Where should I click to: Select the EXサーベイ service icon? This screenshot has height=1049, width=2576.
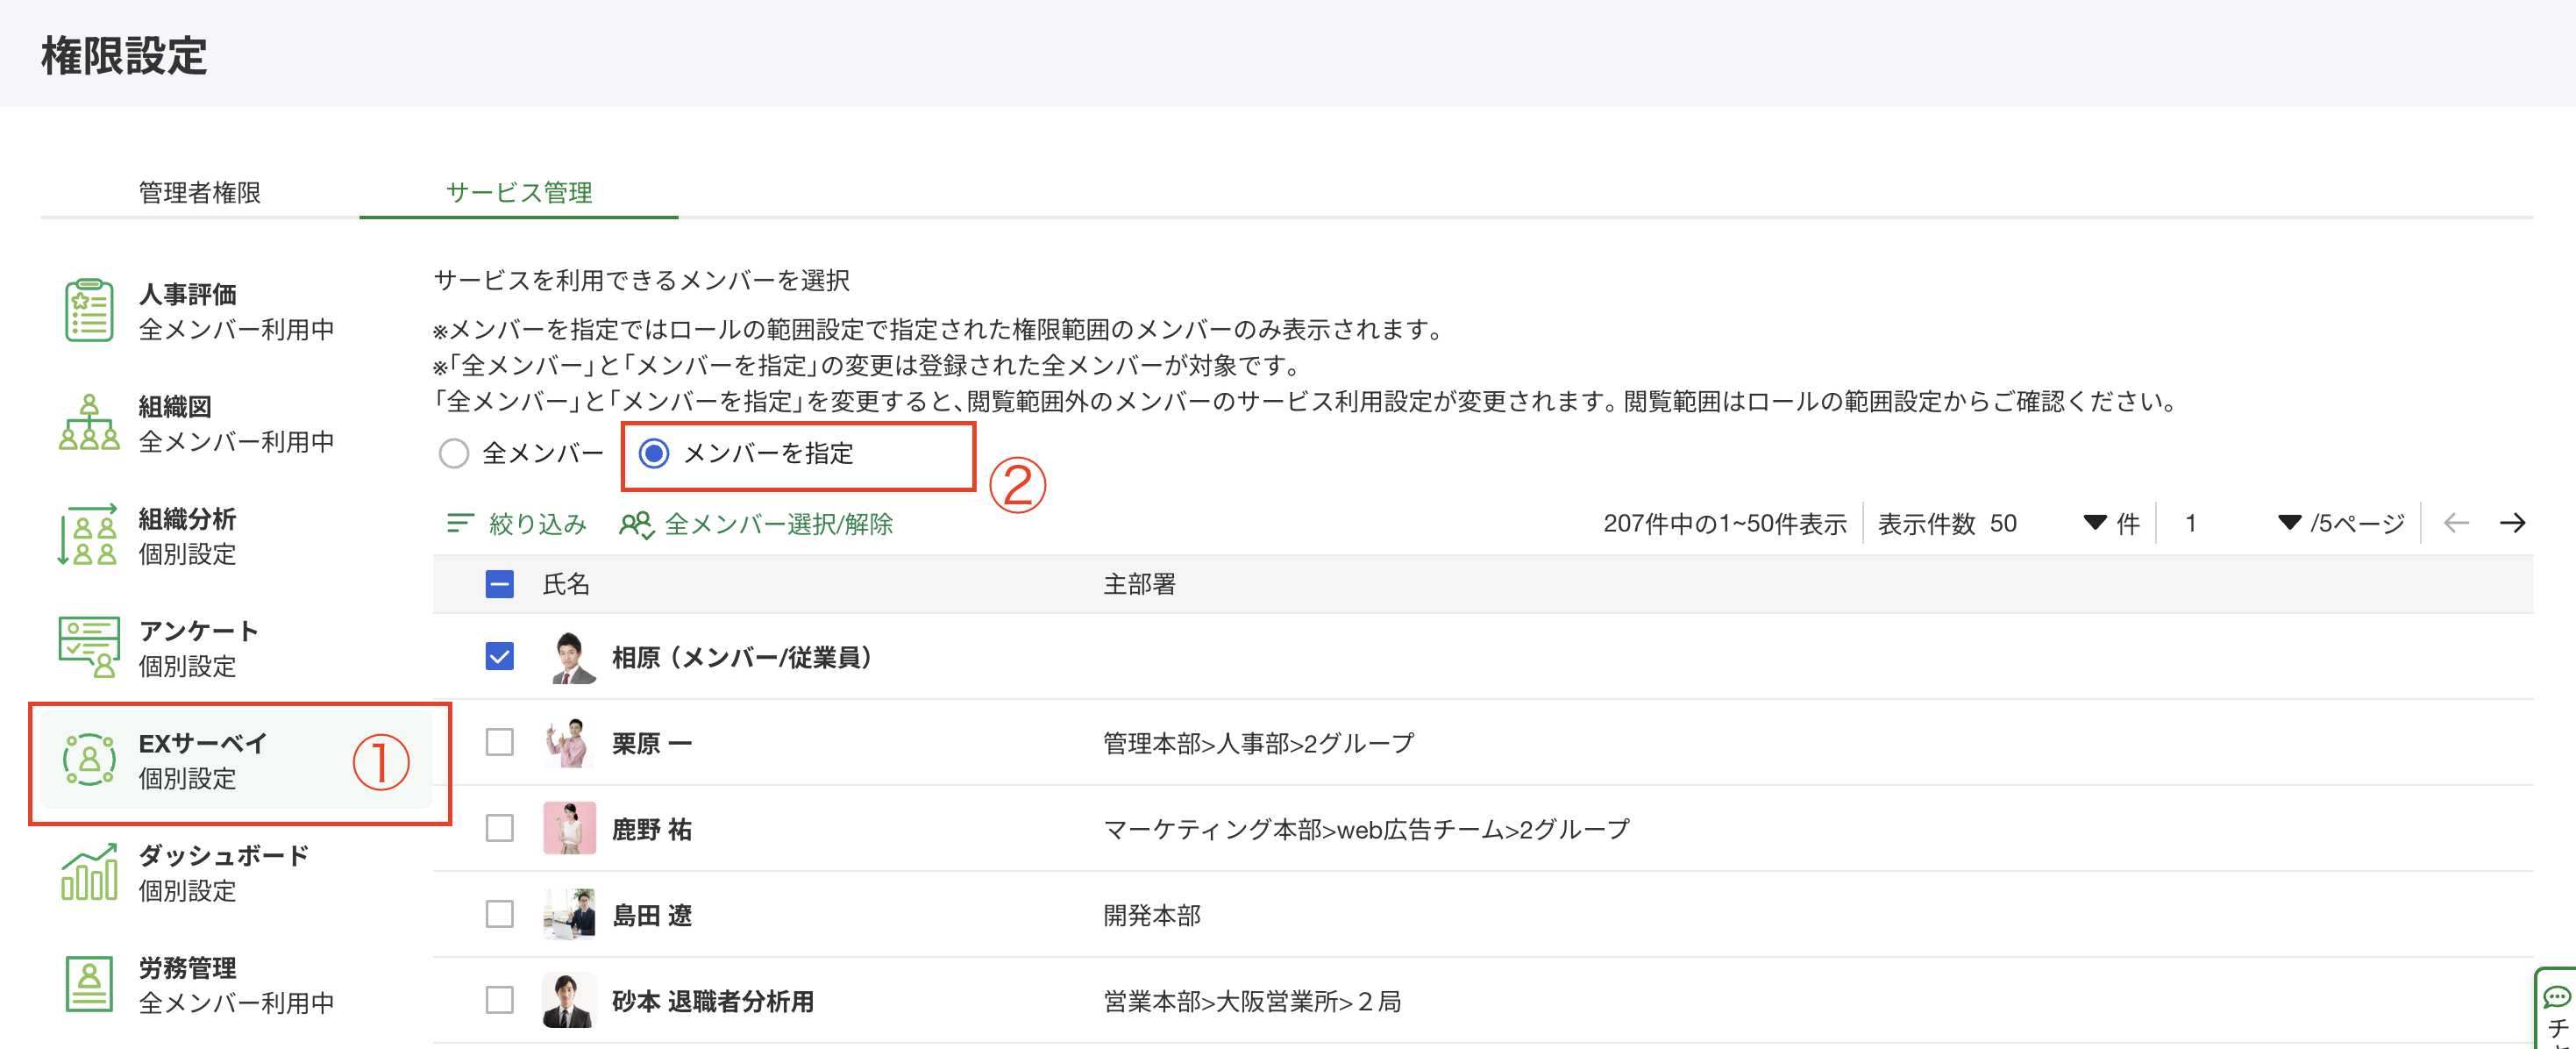[x=90, y=762]
